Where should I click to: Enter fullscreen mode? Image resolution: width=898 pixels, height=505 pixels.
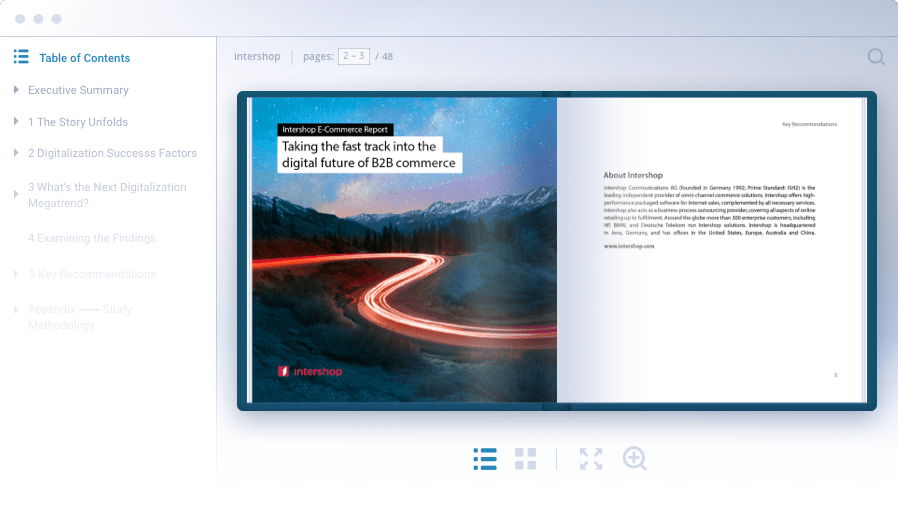591,459
